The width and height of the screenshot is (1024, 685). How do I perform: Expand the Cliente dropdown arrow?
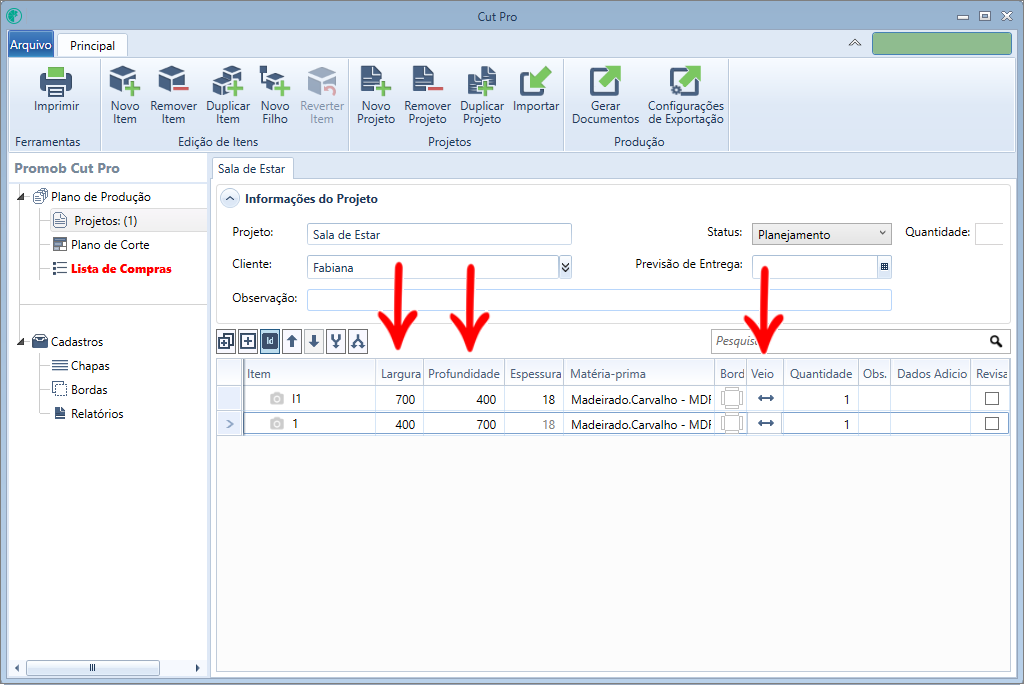tap(565, 266)
